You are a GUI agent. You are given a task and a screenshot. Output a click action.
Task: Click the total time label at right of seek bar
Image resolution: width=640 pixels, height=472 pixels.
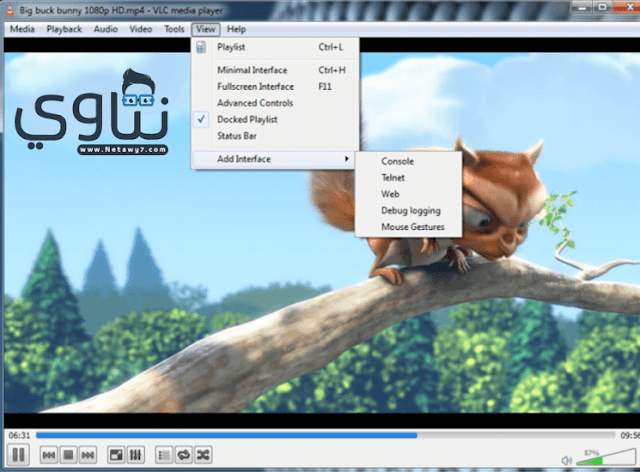click(x=630, y=436)
